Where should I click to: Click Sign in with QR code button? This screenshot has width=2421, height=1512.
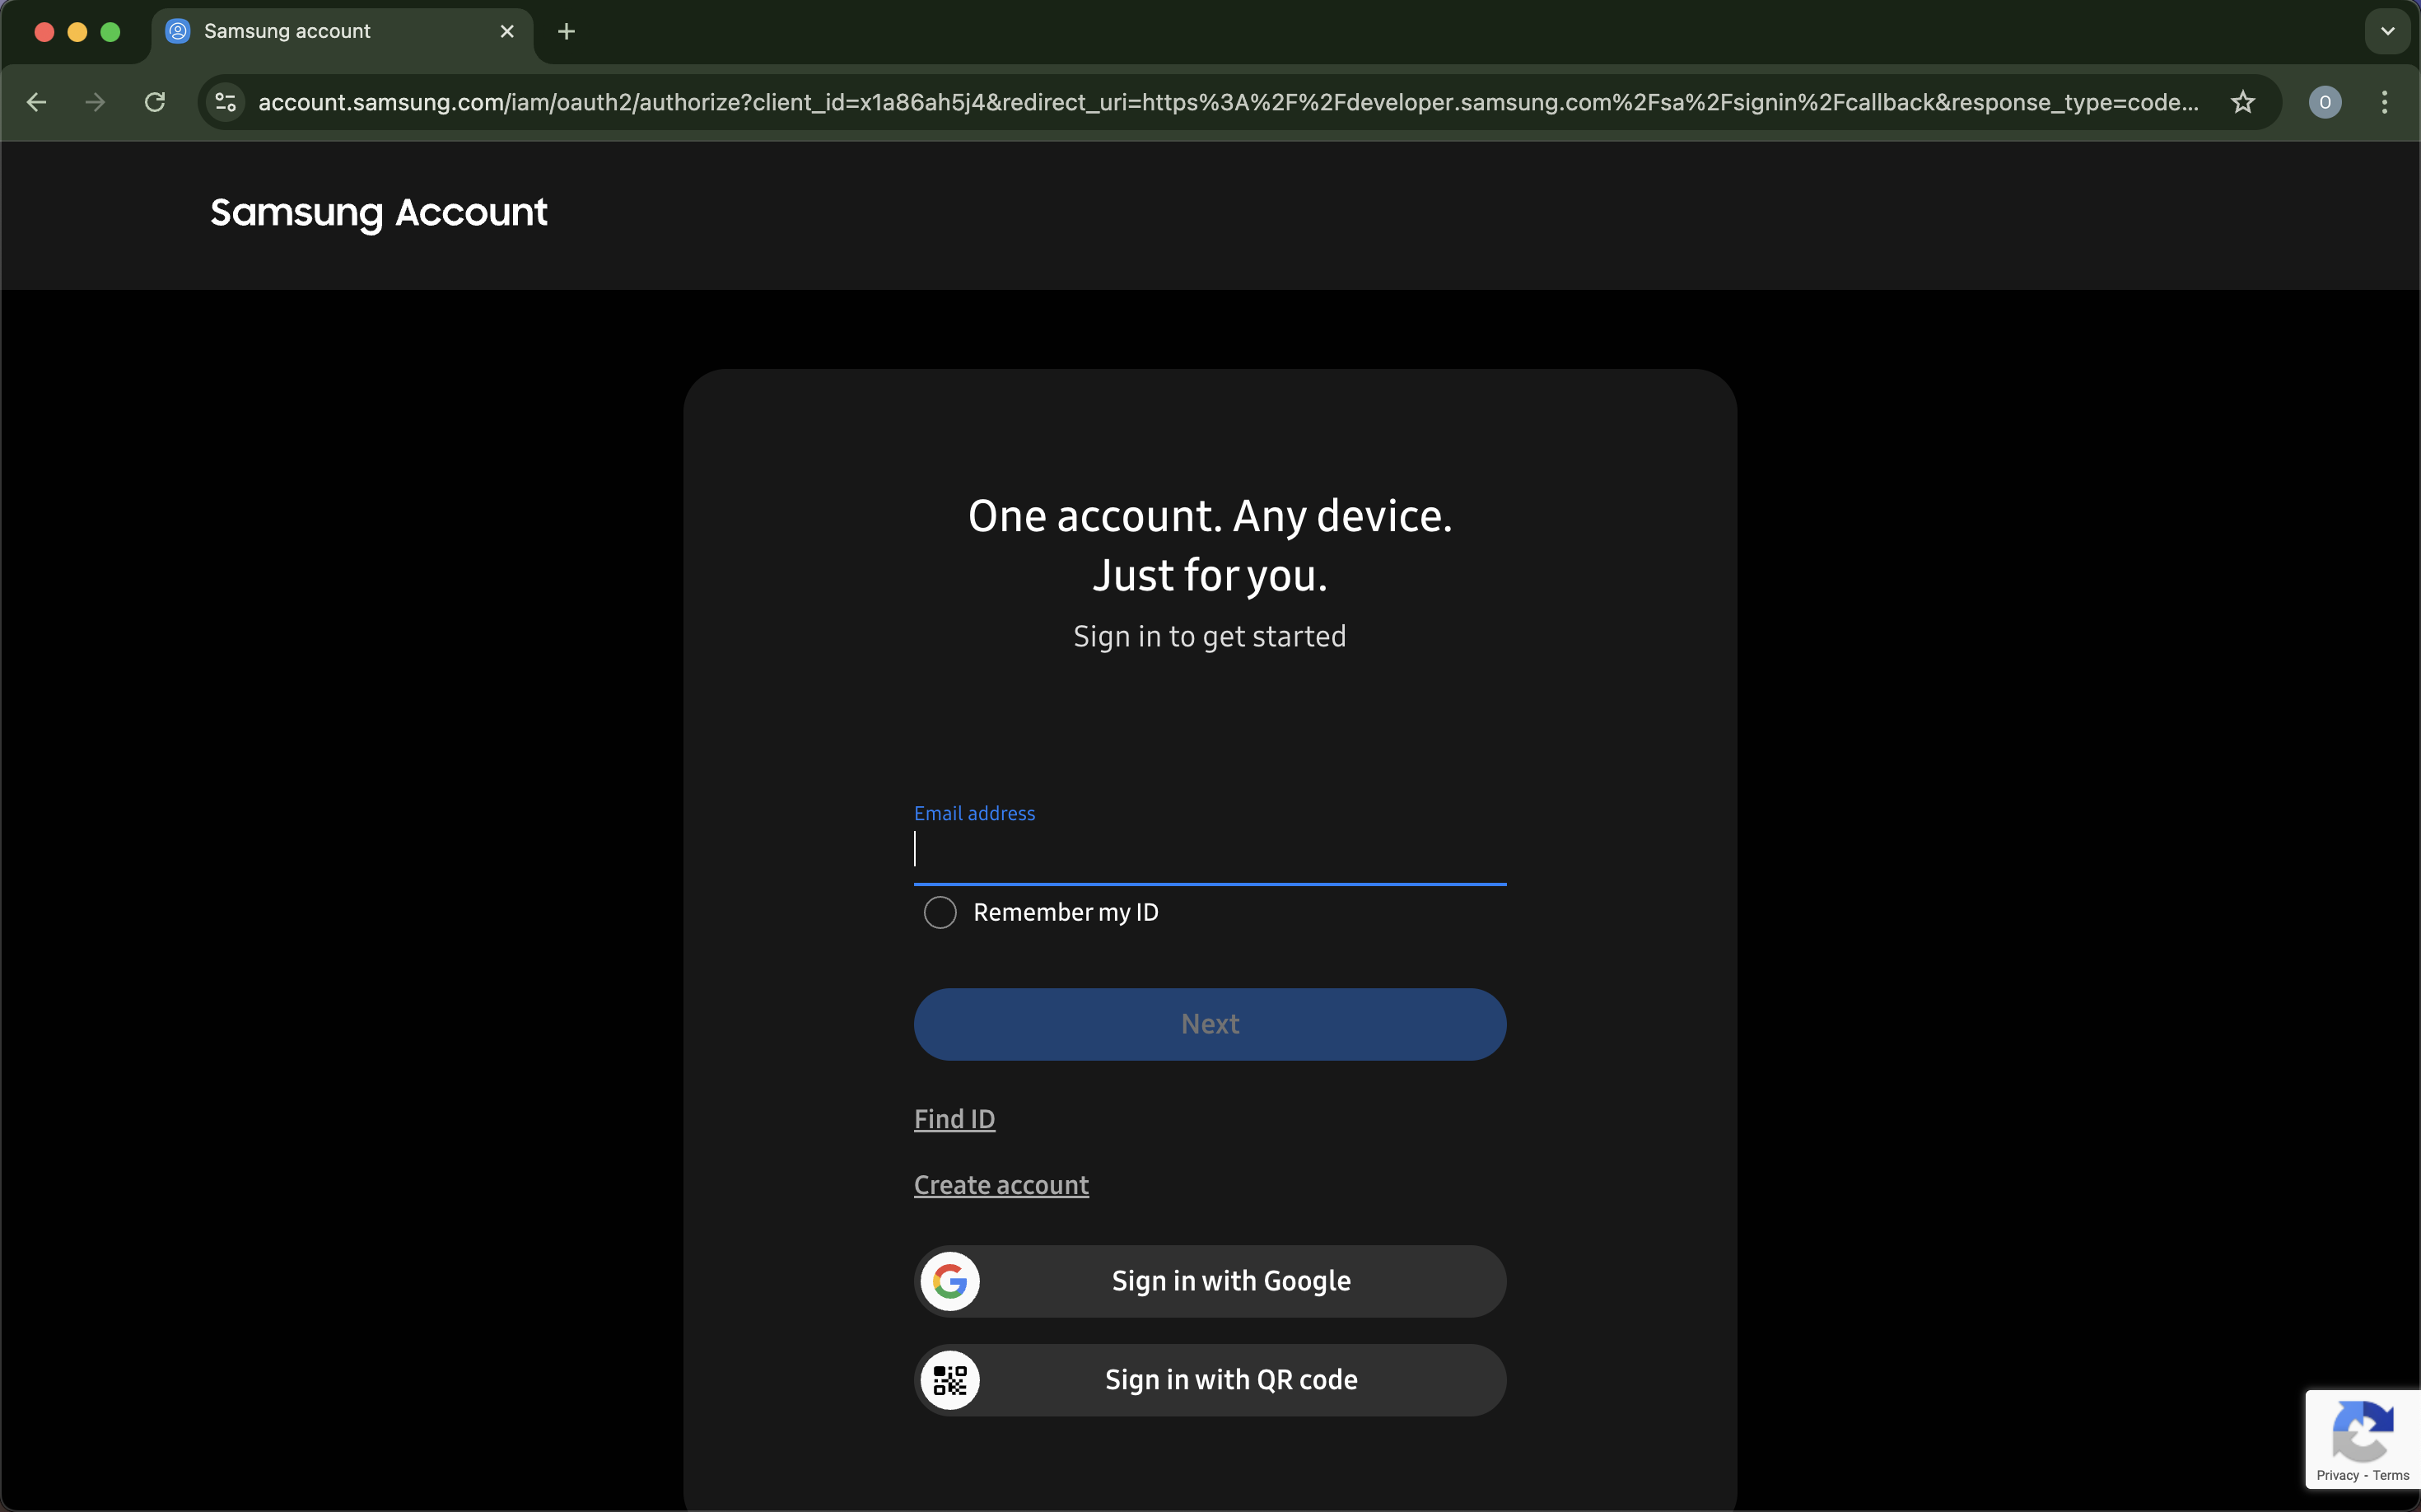pyautogui.click(x=1210, y=1380)
